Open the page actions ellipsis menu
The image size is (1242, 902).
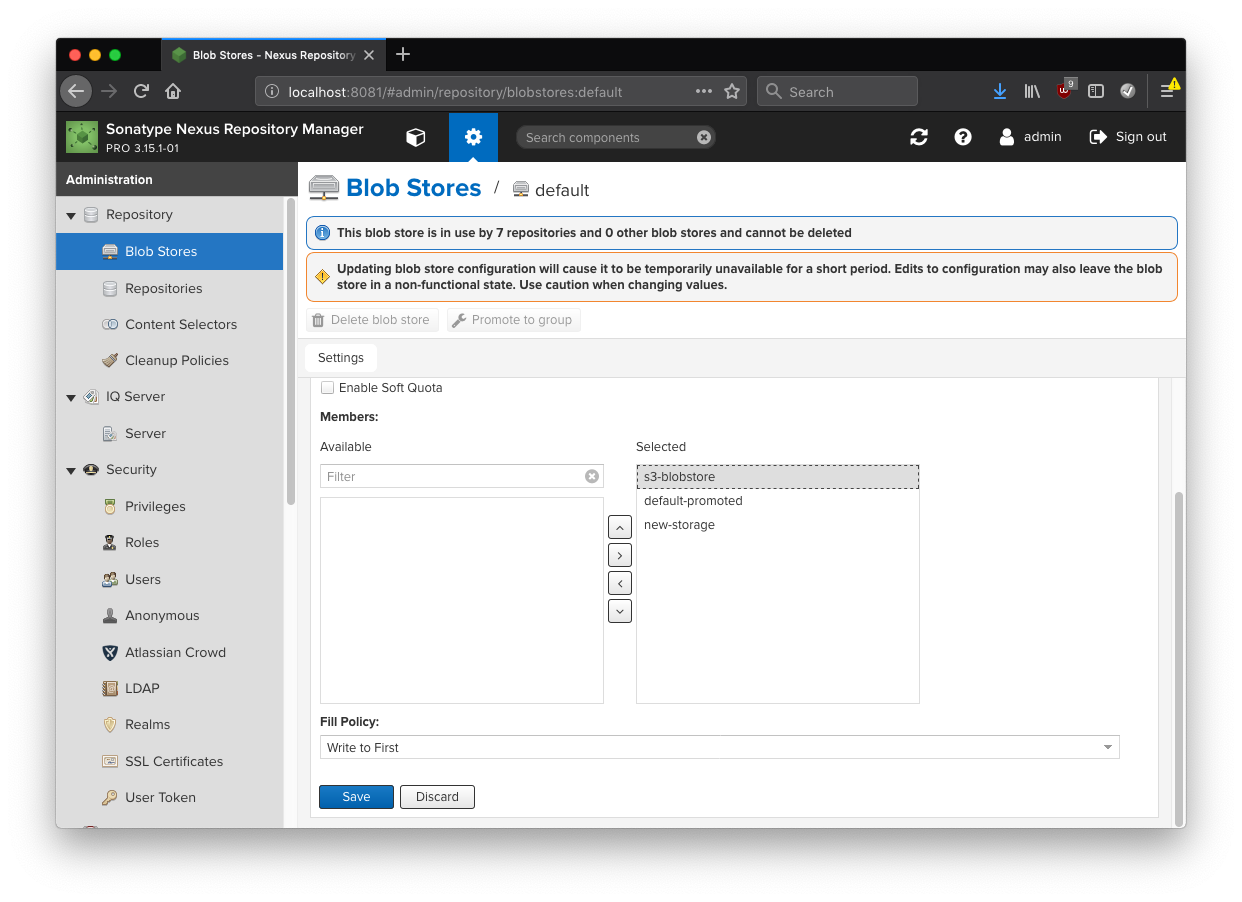tap(704, 91)
